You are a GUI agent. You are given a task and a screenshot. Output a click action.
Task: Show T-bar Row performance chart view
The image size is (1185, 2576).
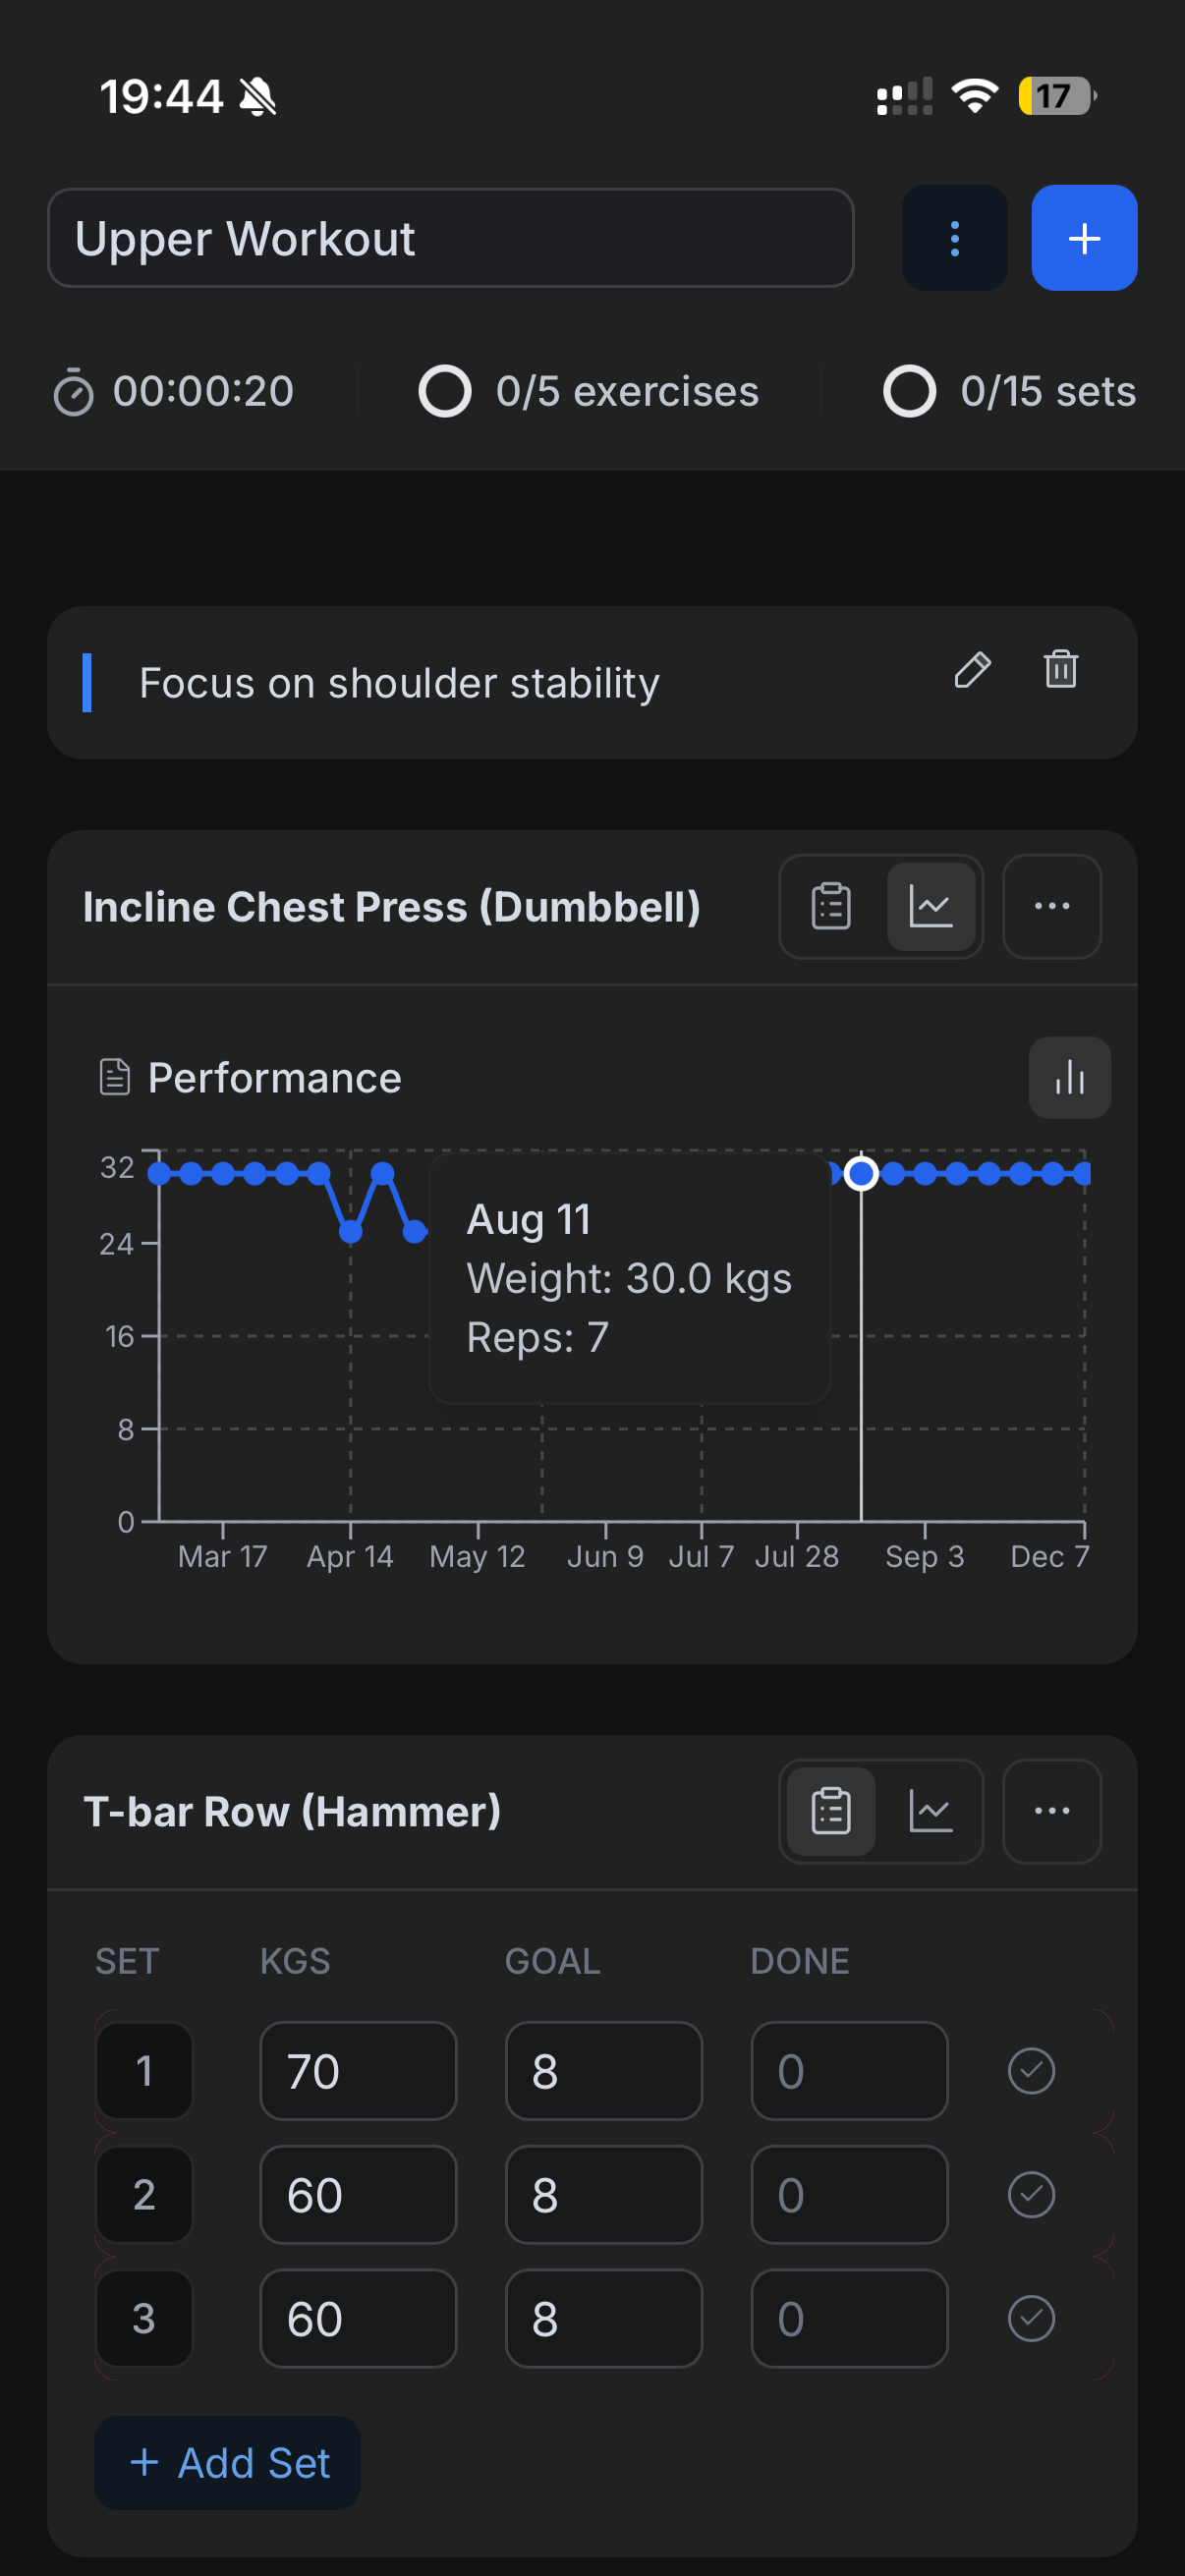[x=930, y=1811]
